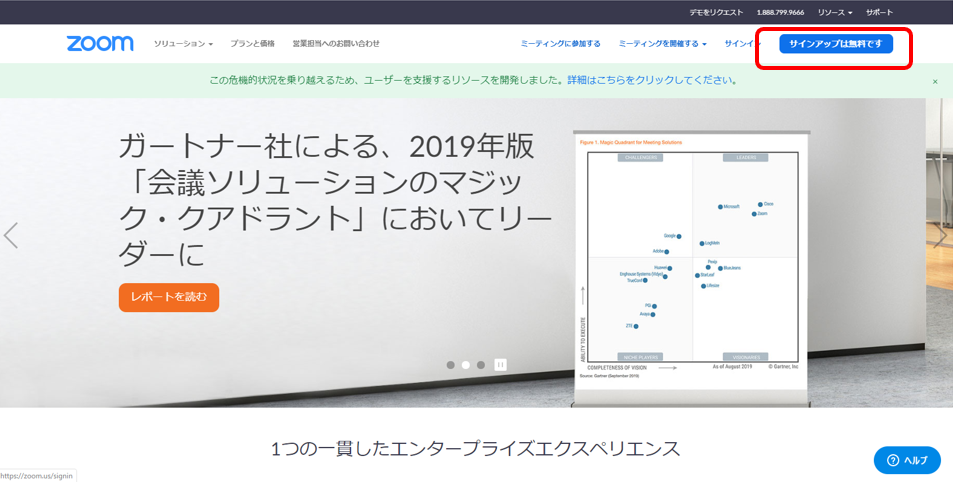The height and width of the screenshot is (482, 953).
Task: Select the first carousel dot
Action: pos(450,365)
